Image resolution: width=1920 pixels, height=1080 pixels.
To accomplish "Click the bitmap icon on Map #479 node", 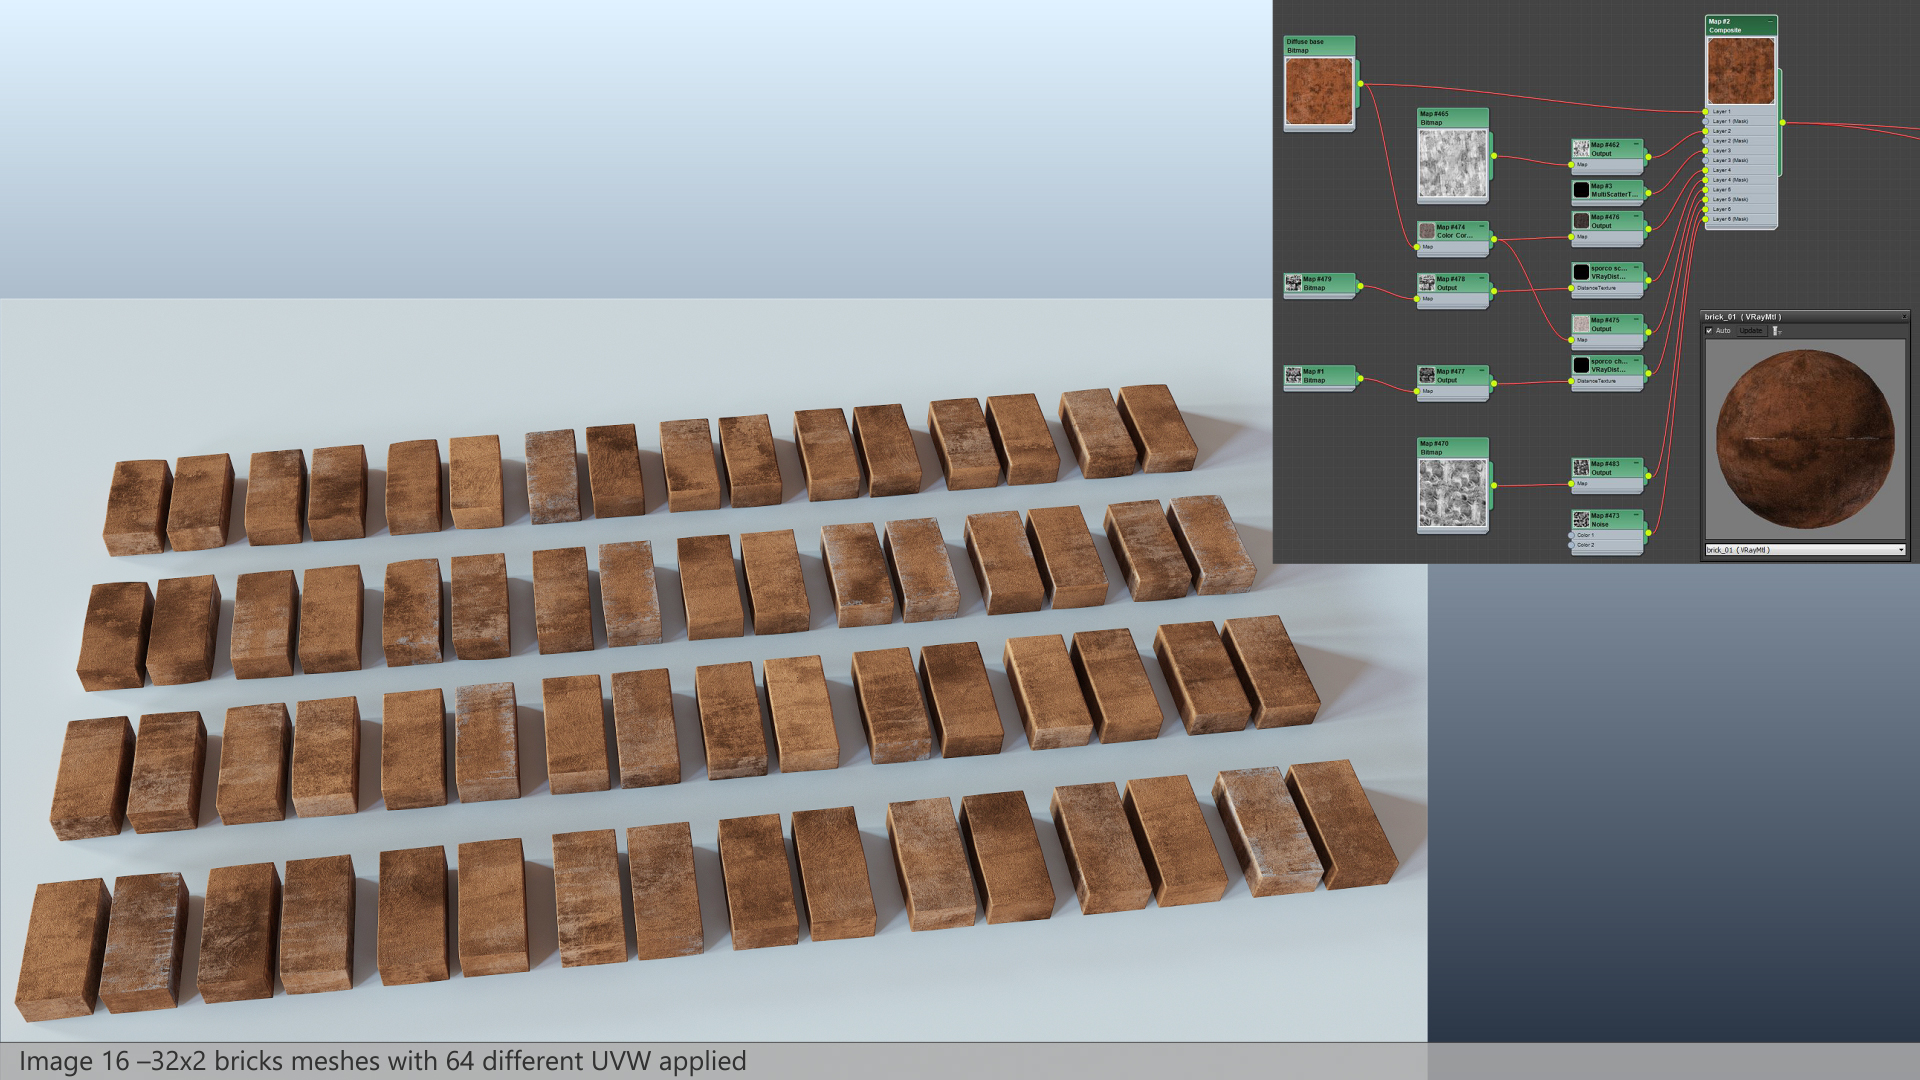I will (1294, 283).
